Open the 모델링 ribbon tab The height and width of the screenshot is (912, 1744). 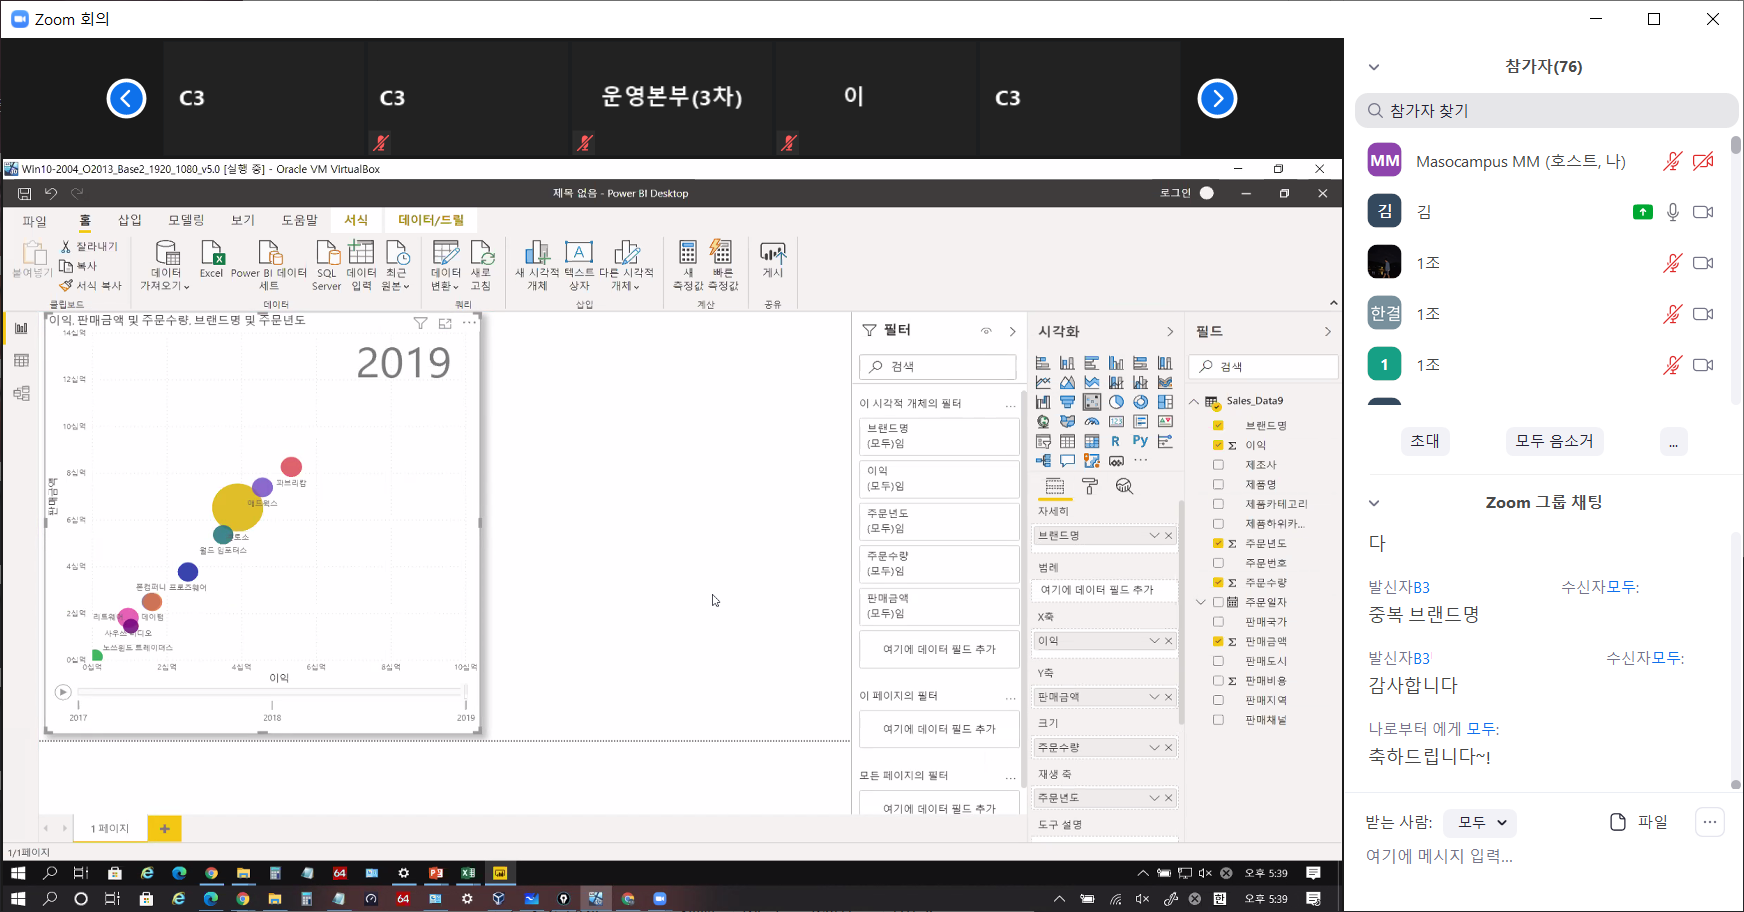186,220
